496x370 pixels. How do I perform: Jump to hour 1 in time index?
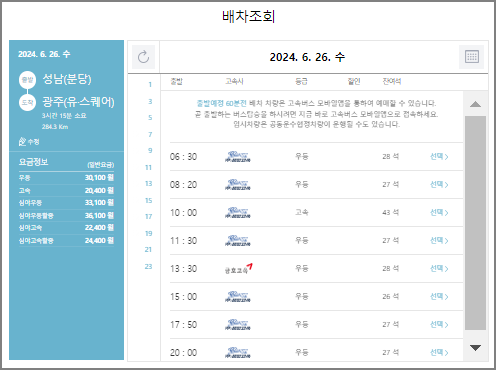[150, 85]
